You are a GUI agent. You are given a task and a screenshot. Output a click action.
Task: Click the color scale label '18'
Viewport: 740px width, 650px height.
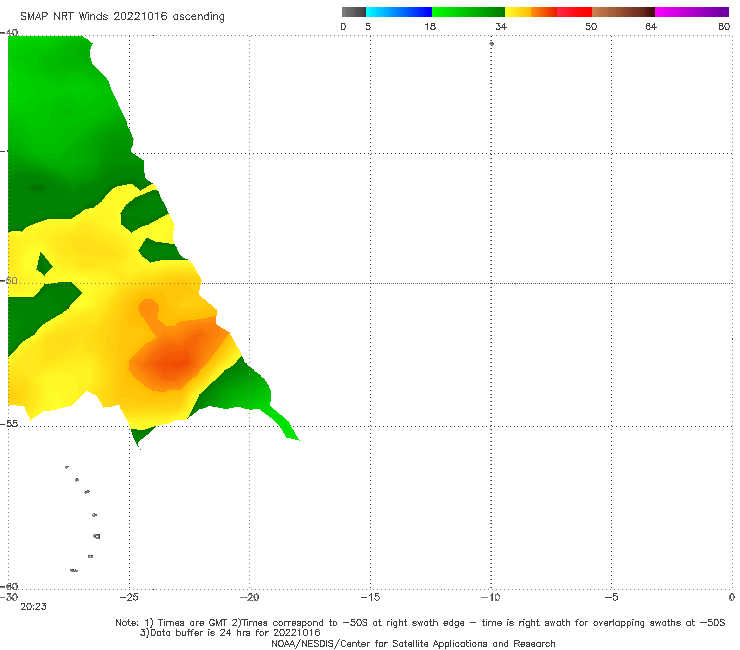tap(430, 26)
